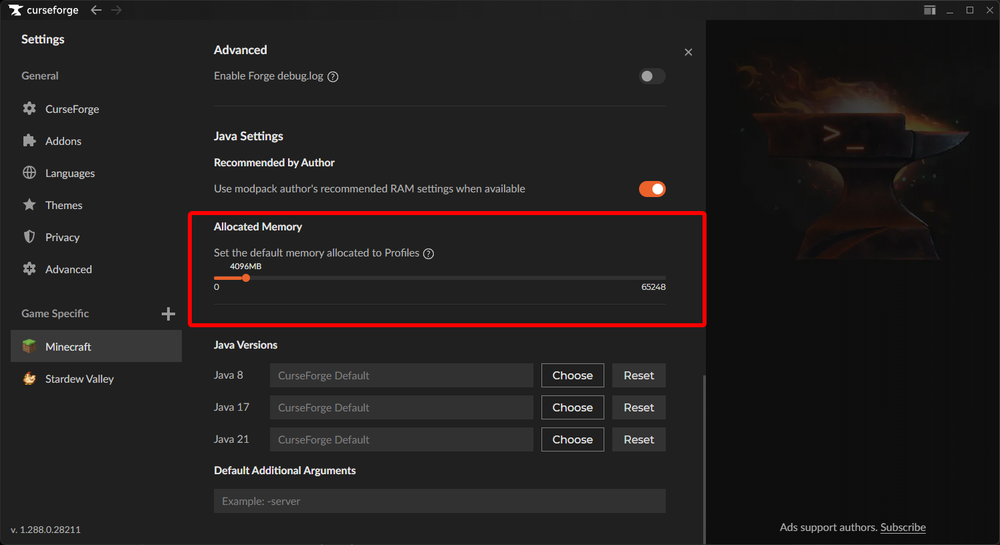Click the Privacy shield icon
The image size is (1000, 545).
29,236
